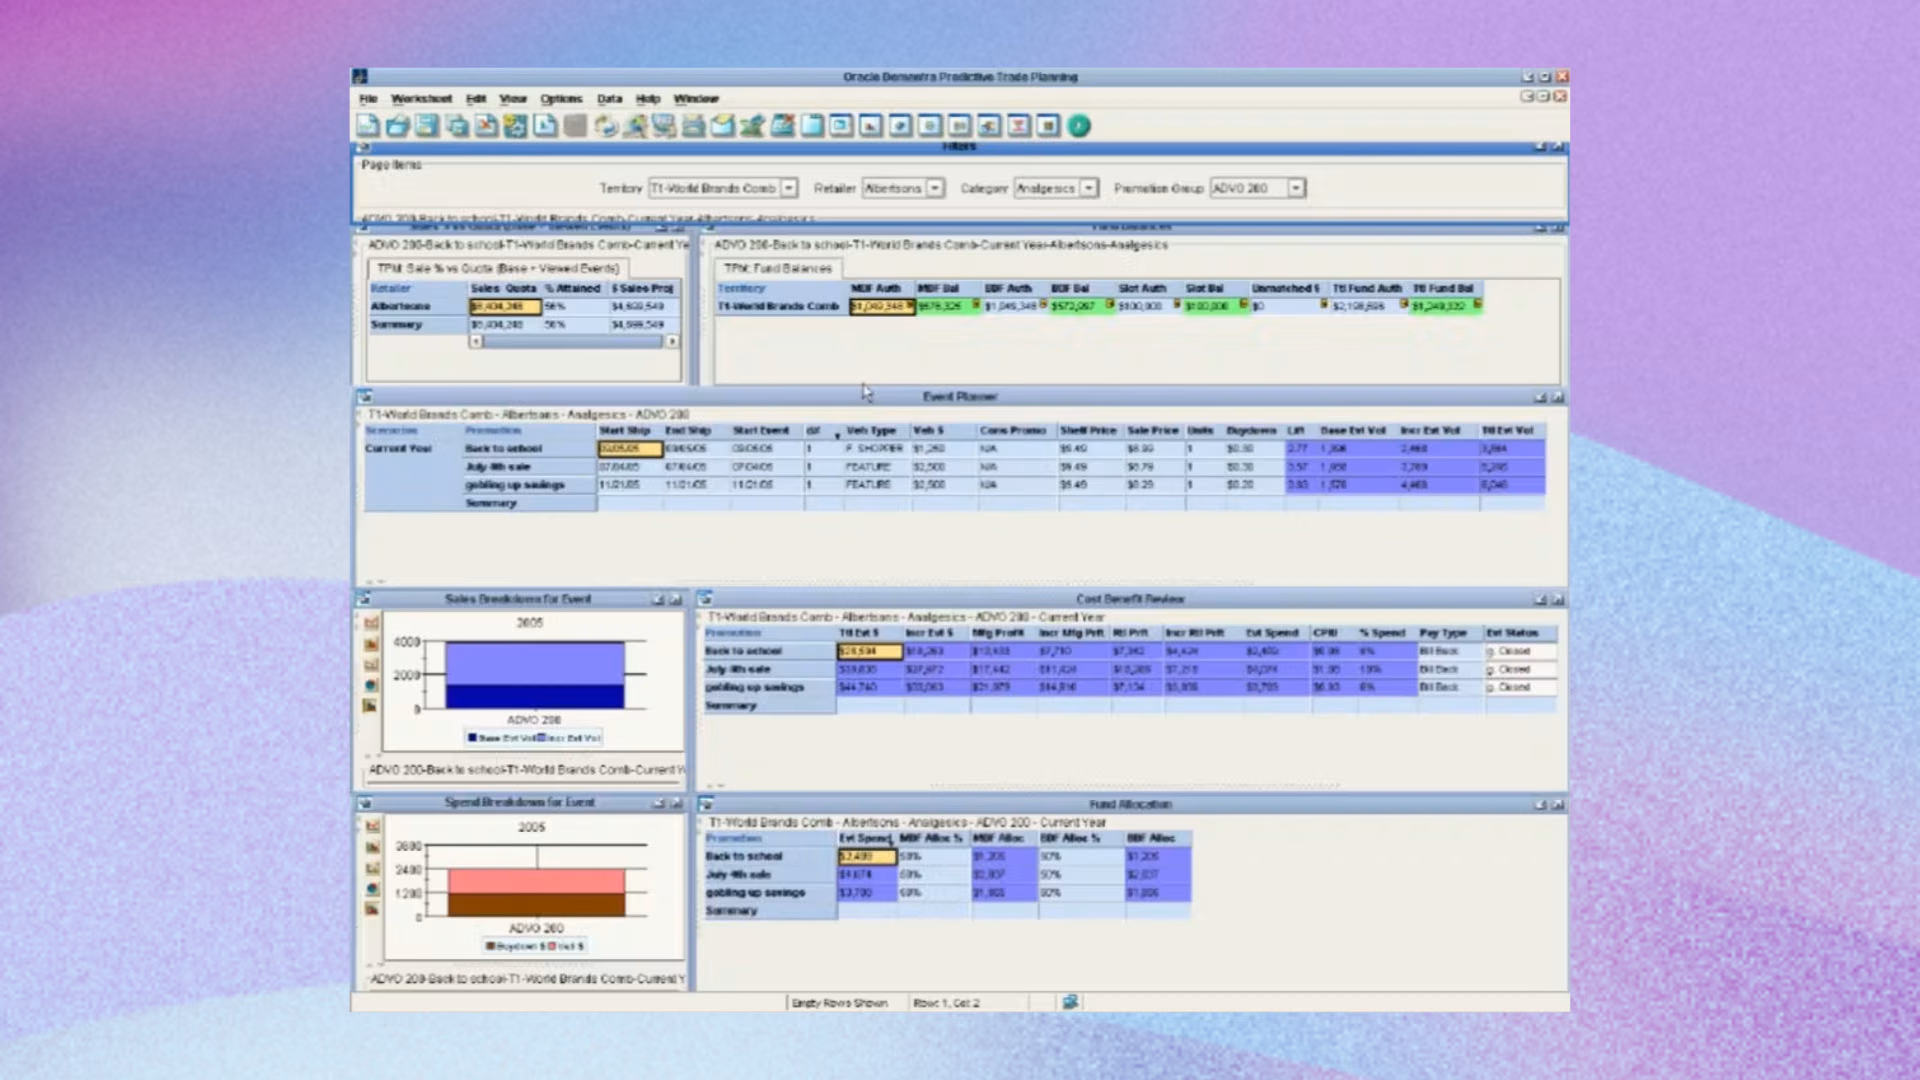This screenshot has width=1920, height=1080.
Task: Click 'Empty Rows Shown' in the status bar
Action: [840, 1003]
